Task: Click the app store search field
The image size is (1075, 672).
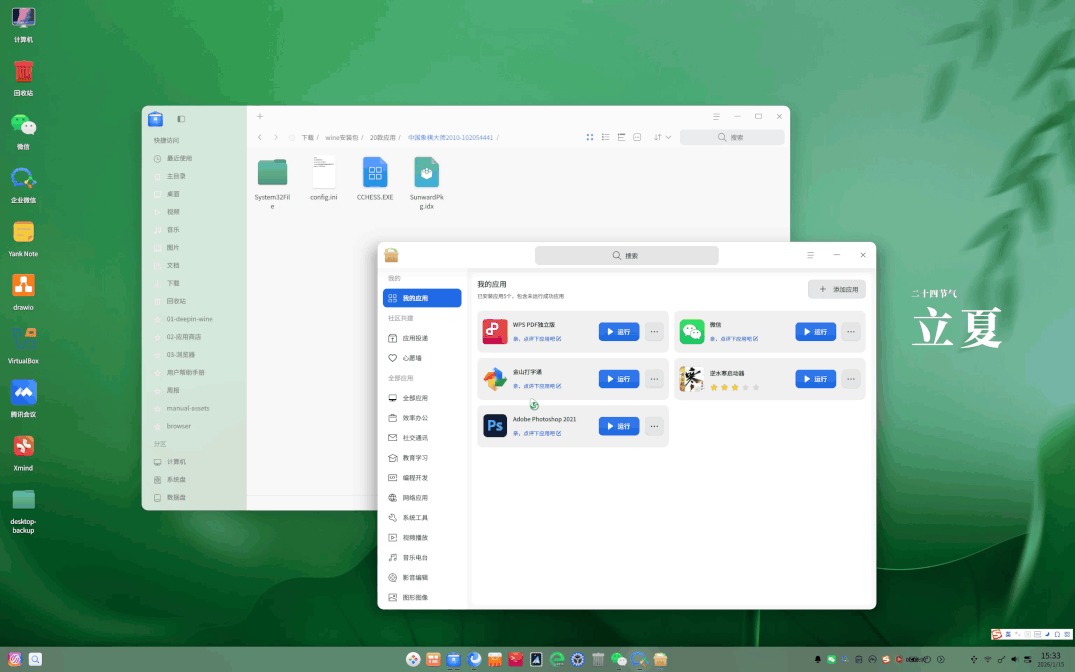Action: point(627,256)
